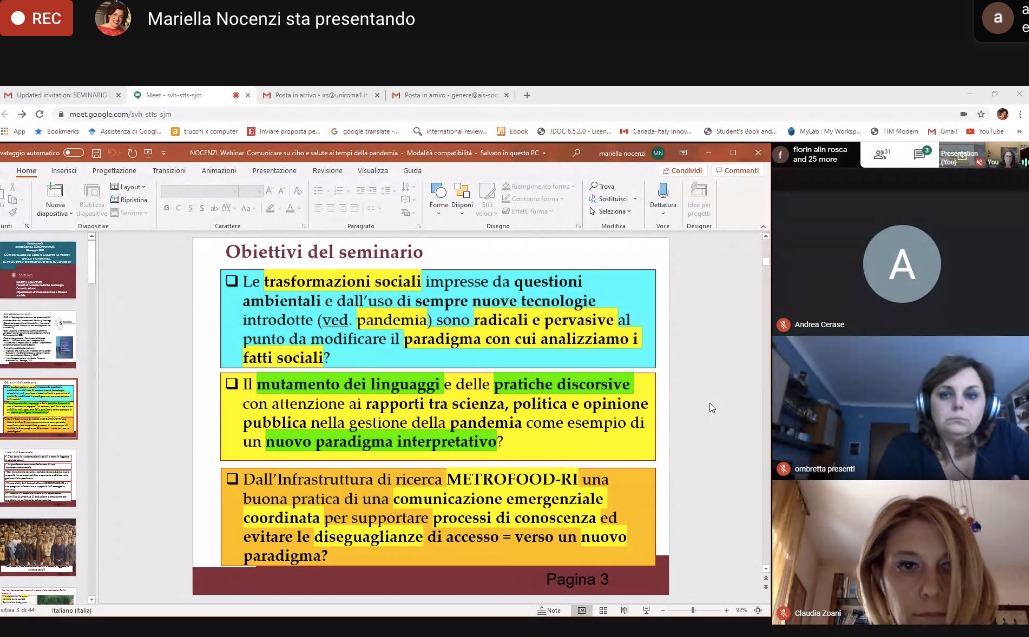The width and height of the screenshot is (1029, 637).
Task: Fit slide to current window
Action: [x=758, y=611]
